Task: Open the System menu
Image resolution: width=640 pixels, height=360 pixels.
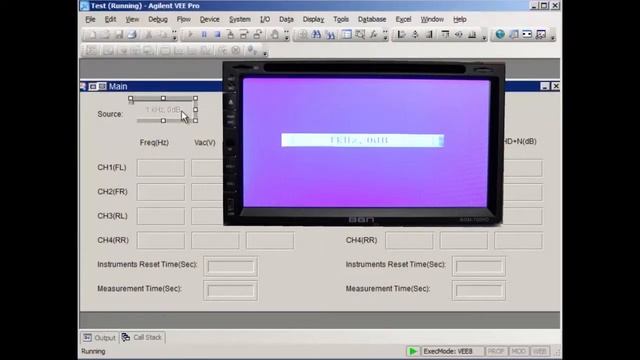Action: click(x=240, y=19)
